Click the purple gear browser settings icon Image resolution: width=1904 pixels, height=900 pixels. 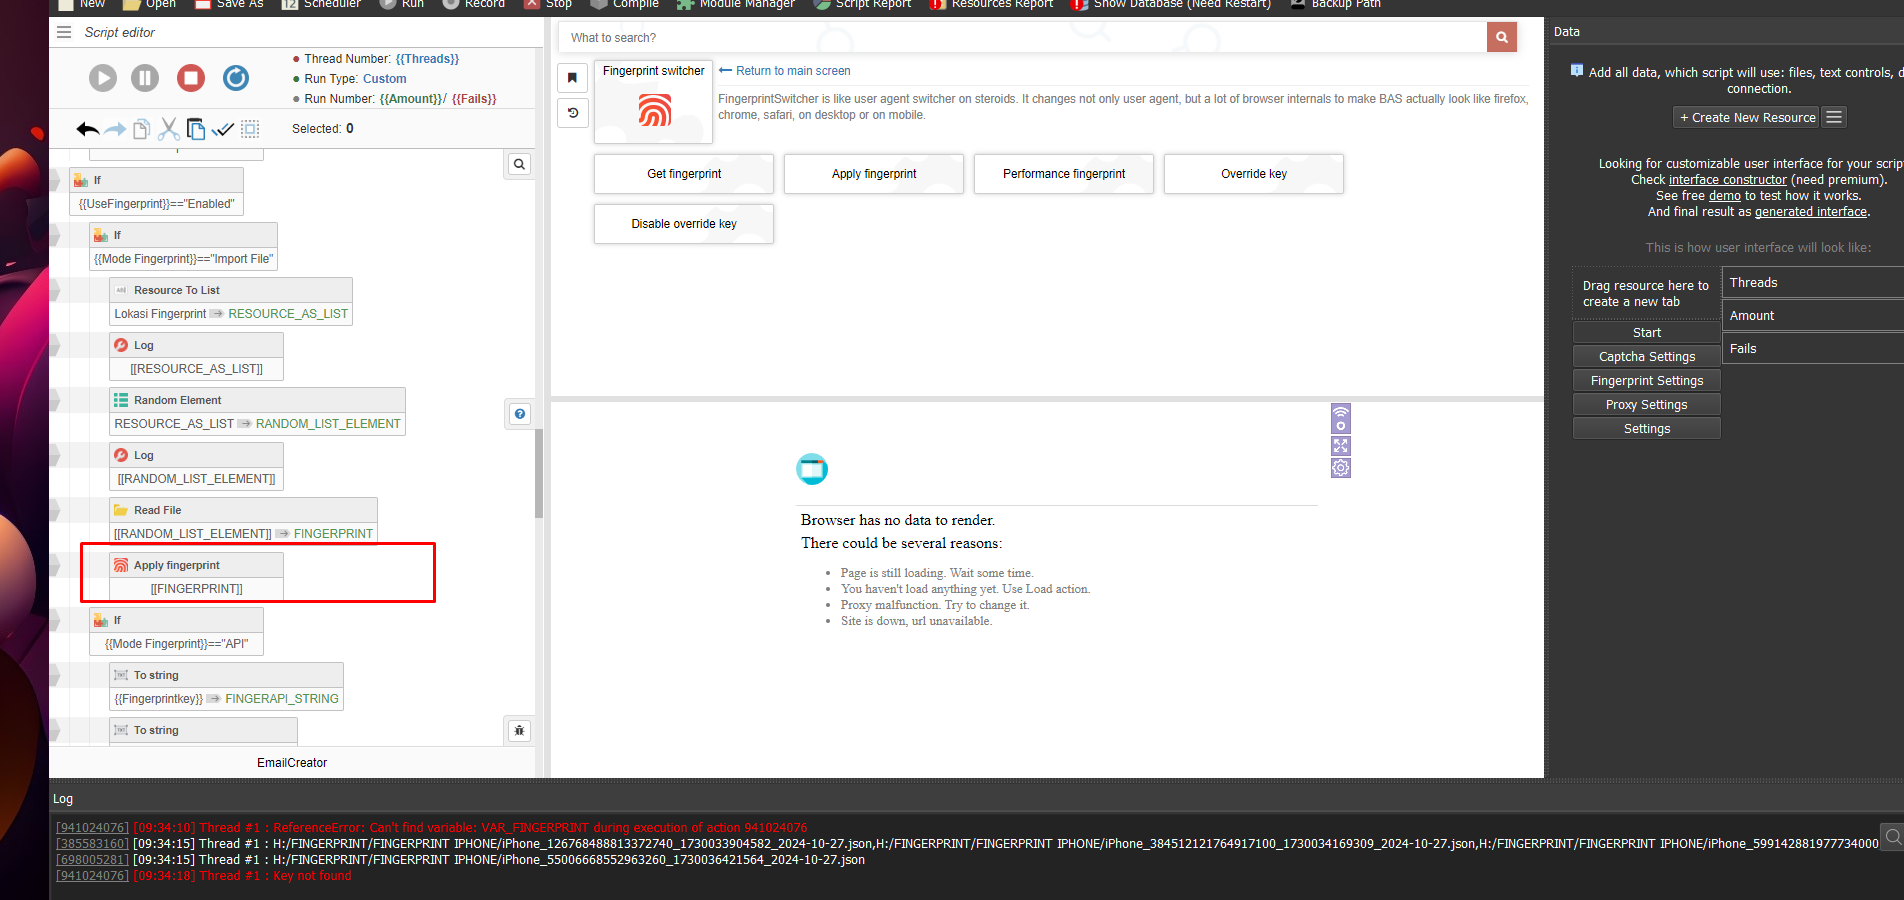[x=1341, y=468]
